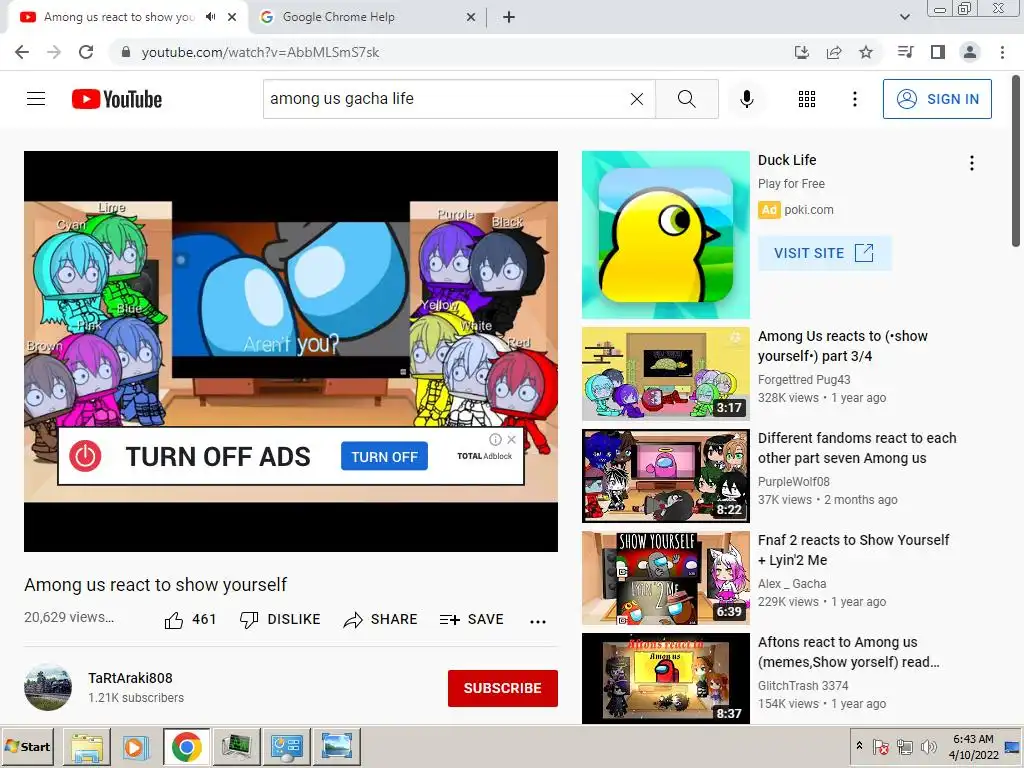Share this page from address bar
This screenshot has height=768, width=1024.
pos(833,52)
